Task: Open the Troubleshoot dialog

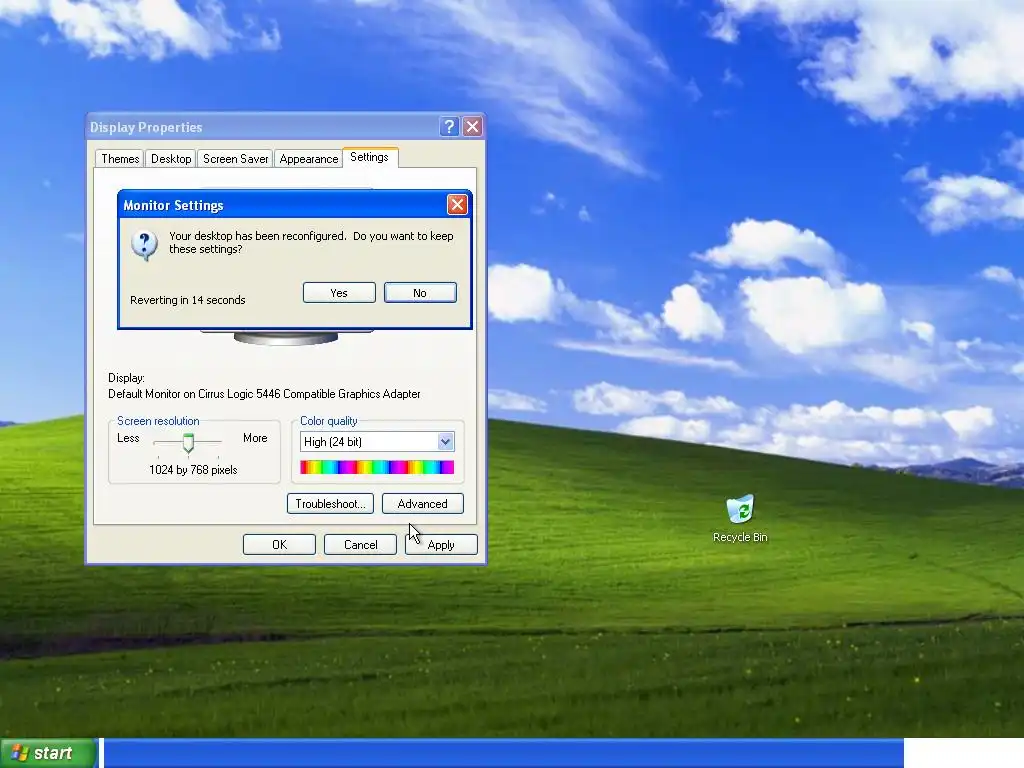Action: coord(330,504)
